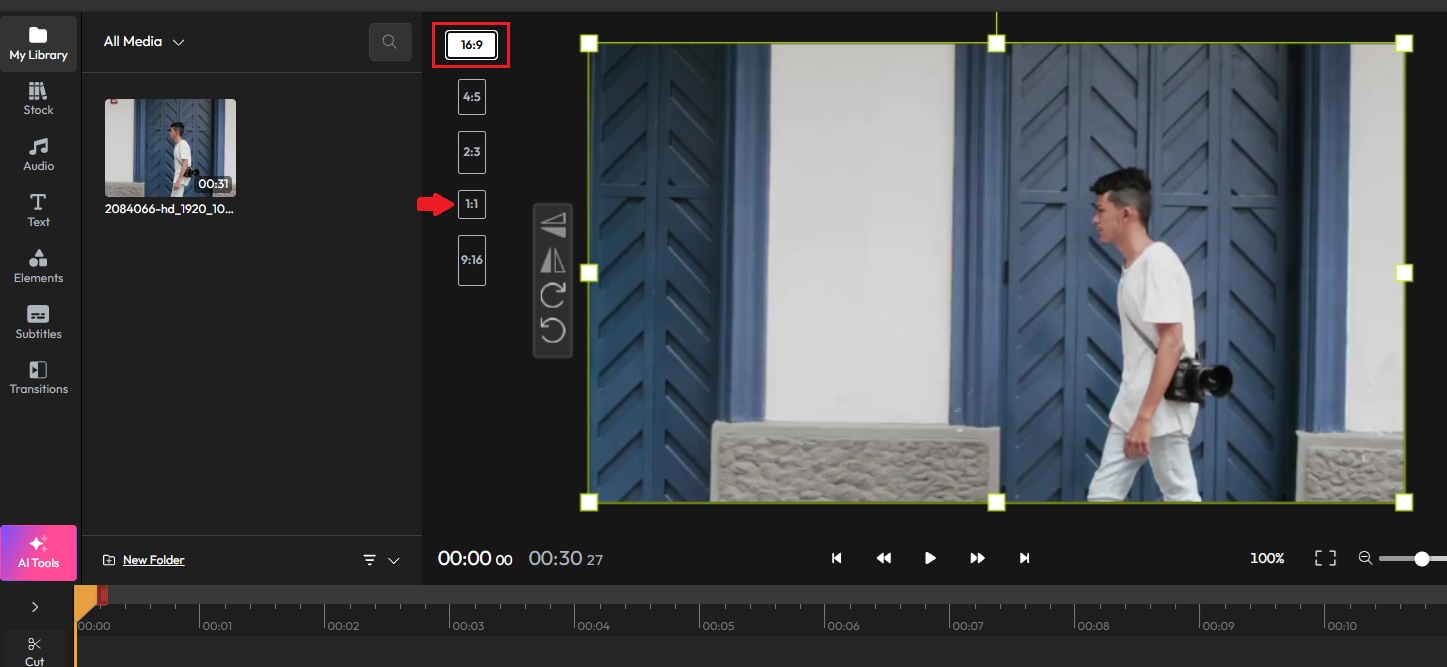Click the bottom-left crop handle

589,502
